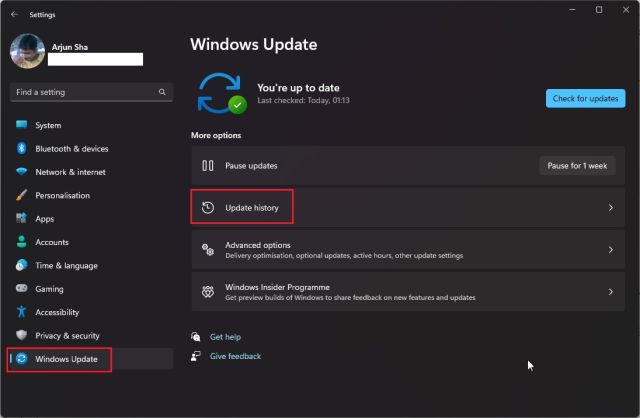Open Windows Insider Programme row
This screenshot has width=640, height=418.
[408, 292]
